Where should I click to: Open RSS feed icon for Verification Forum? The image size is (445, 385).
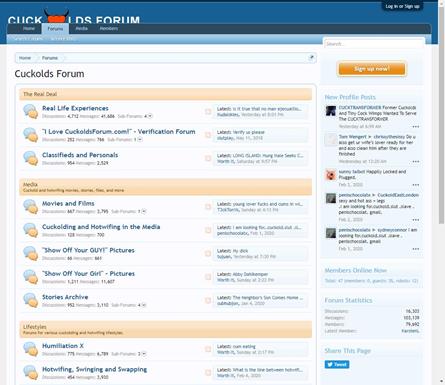click(208, 135)
